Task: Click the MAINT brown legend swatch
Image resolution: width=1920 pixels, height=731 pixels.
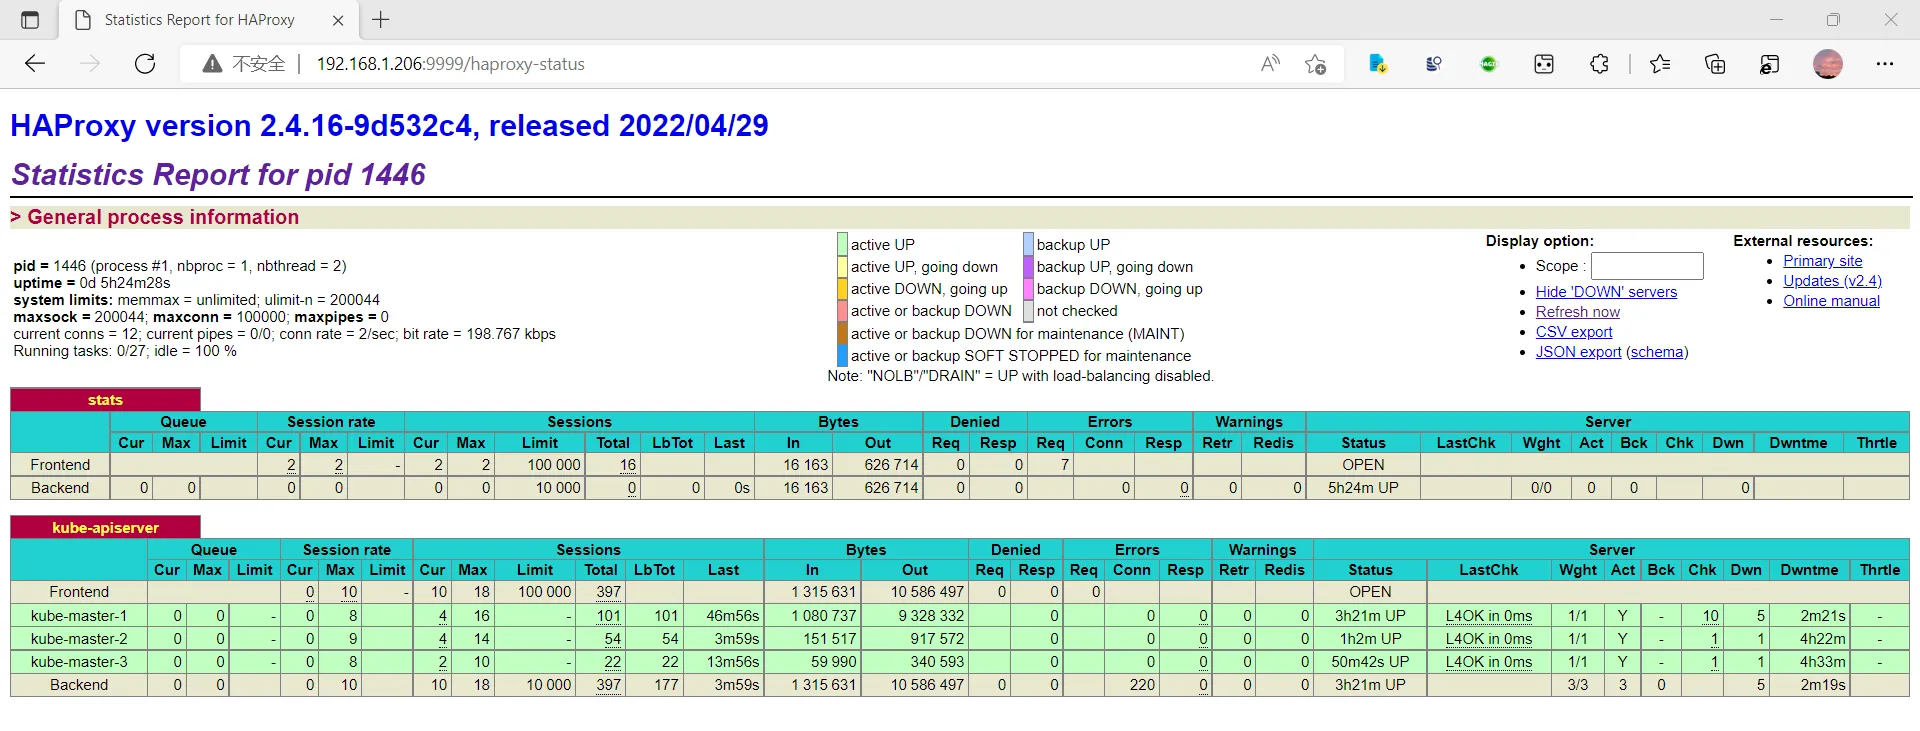Action: (x=842, y=333)
